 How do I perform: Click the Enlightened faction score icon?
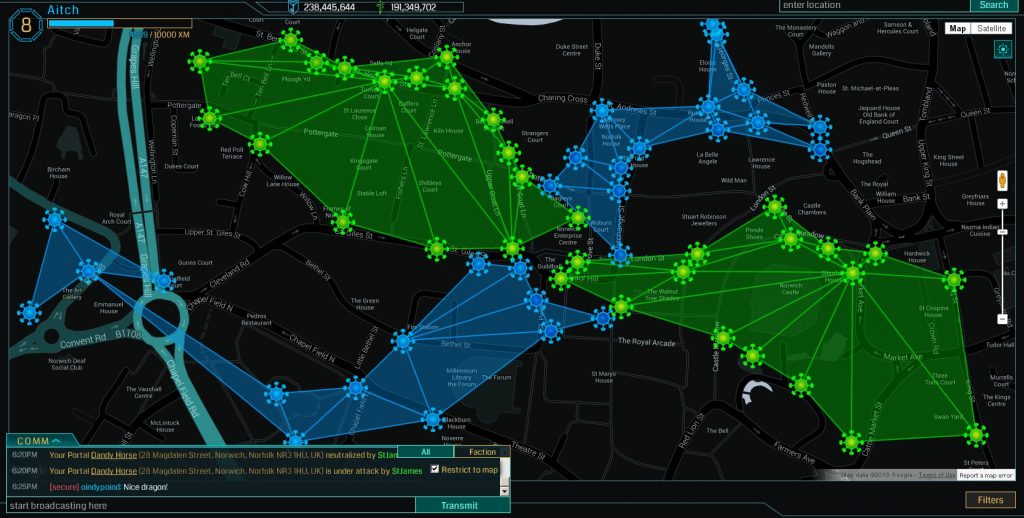tap(381, 7)
